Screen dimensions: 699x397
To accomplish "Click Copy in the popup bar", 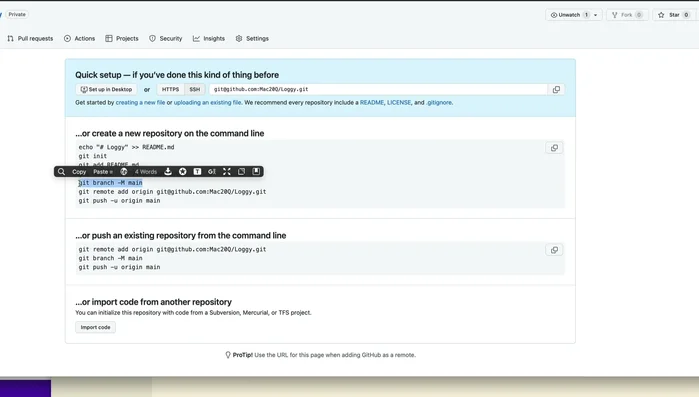I will [79, 172].
